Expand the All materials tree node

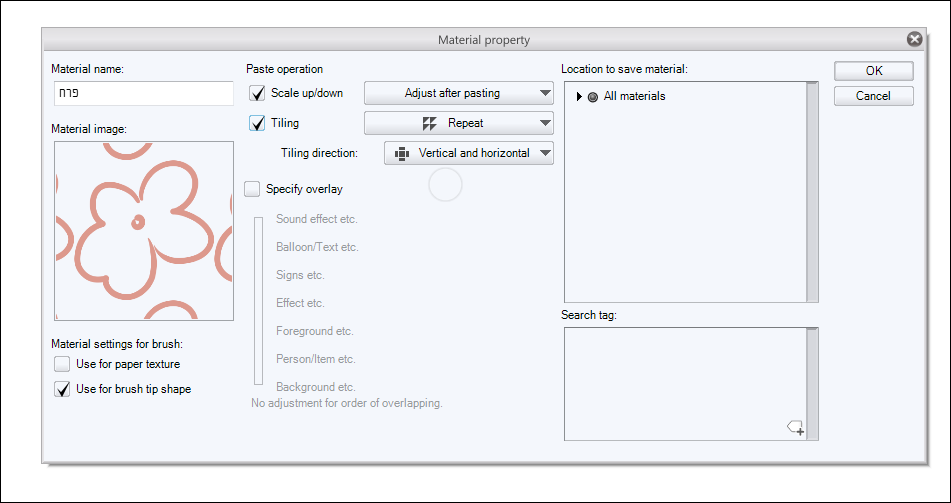click(579, 97)
